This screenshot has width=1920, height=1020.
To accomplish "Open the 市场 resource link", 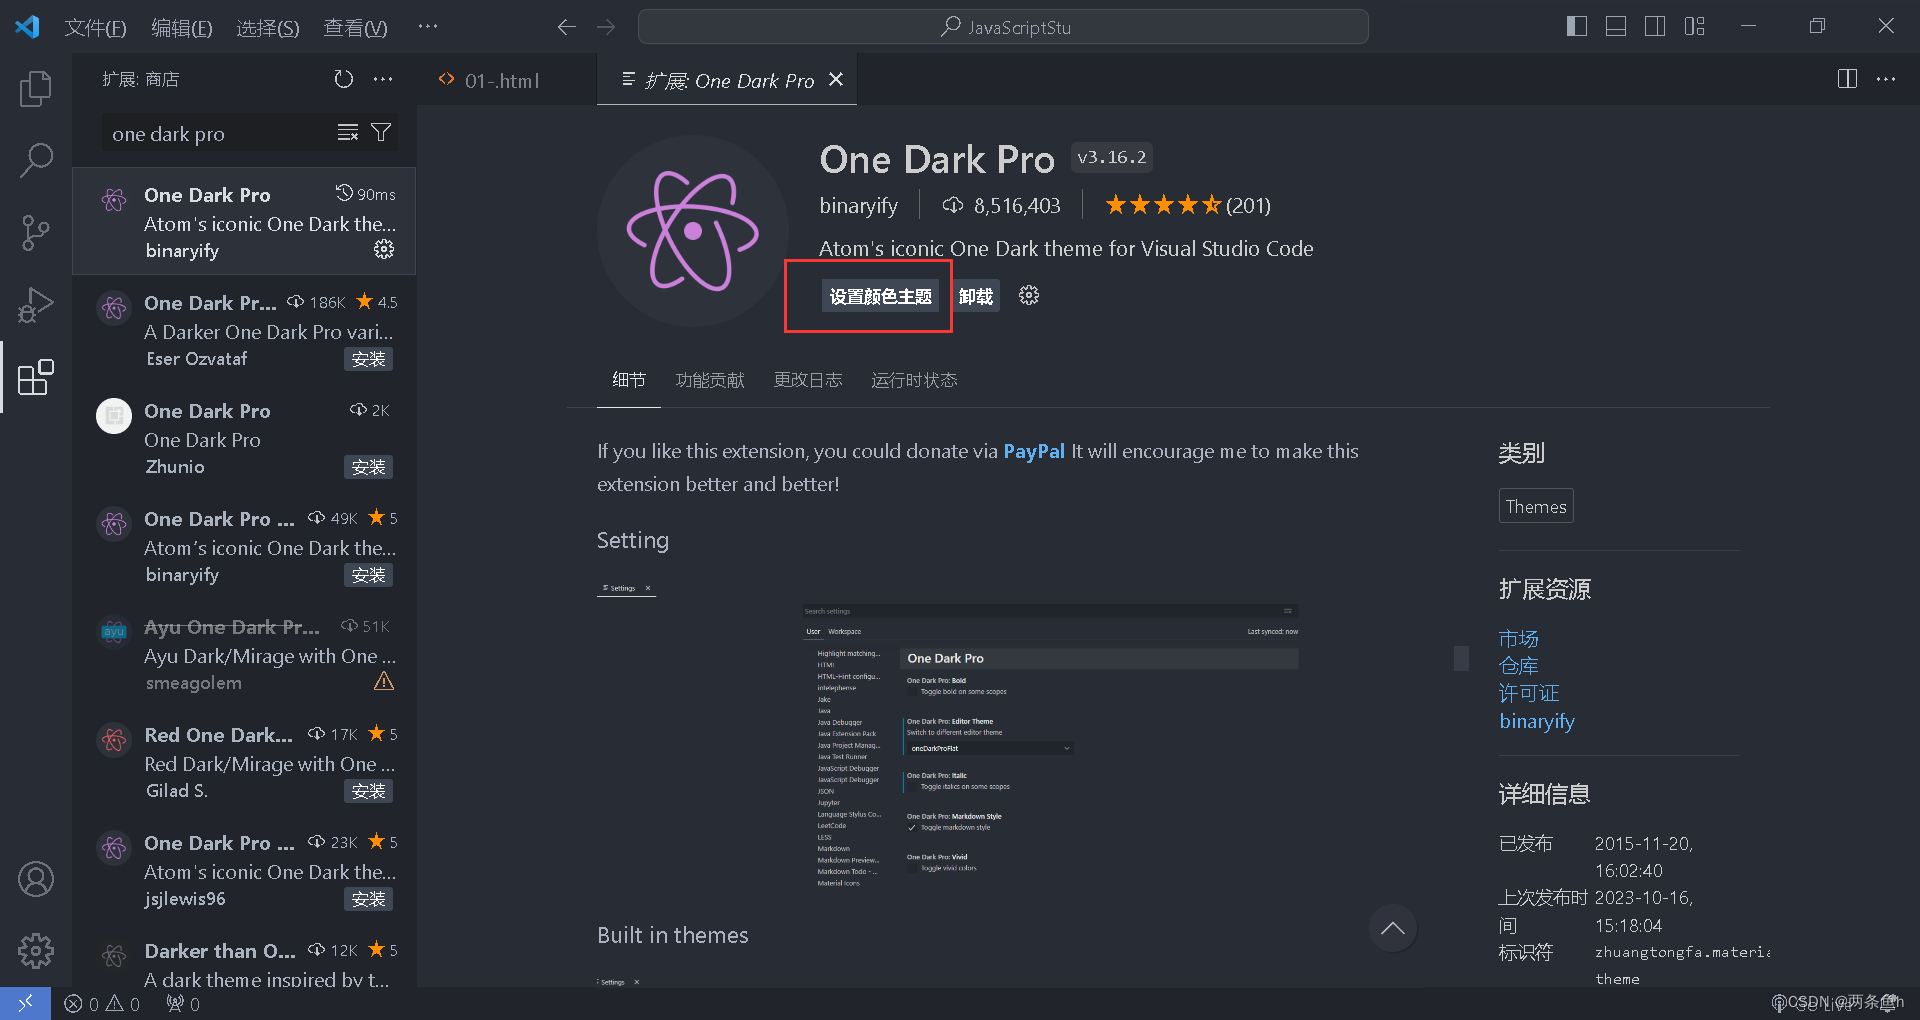I will 1518,638.
